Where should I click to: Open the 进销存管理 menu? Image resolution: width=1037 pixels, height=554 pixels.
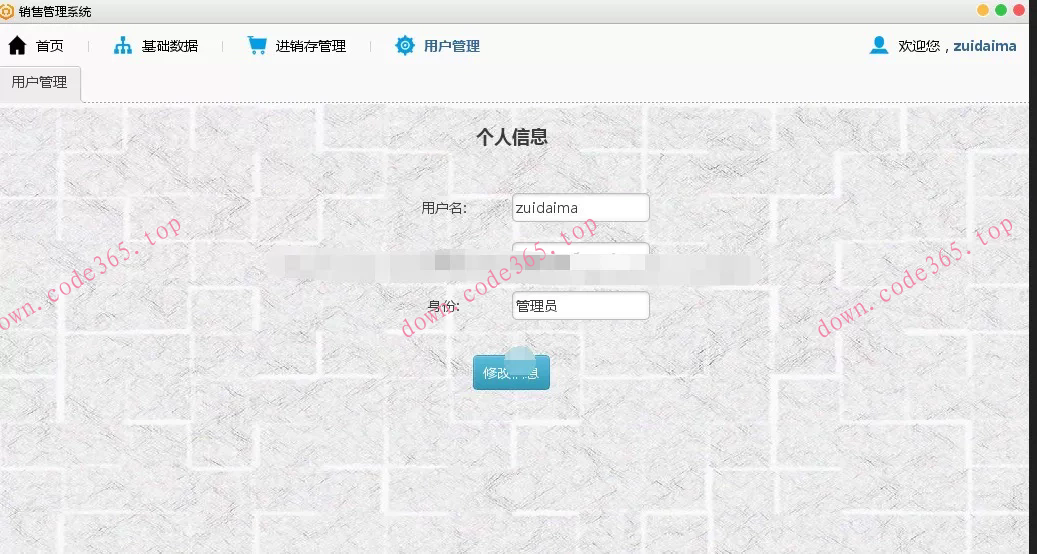(x=311, y=46)
